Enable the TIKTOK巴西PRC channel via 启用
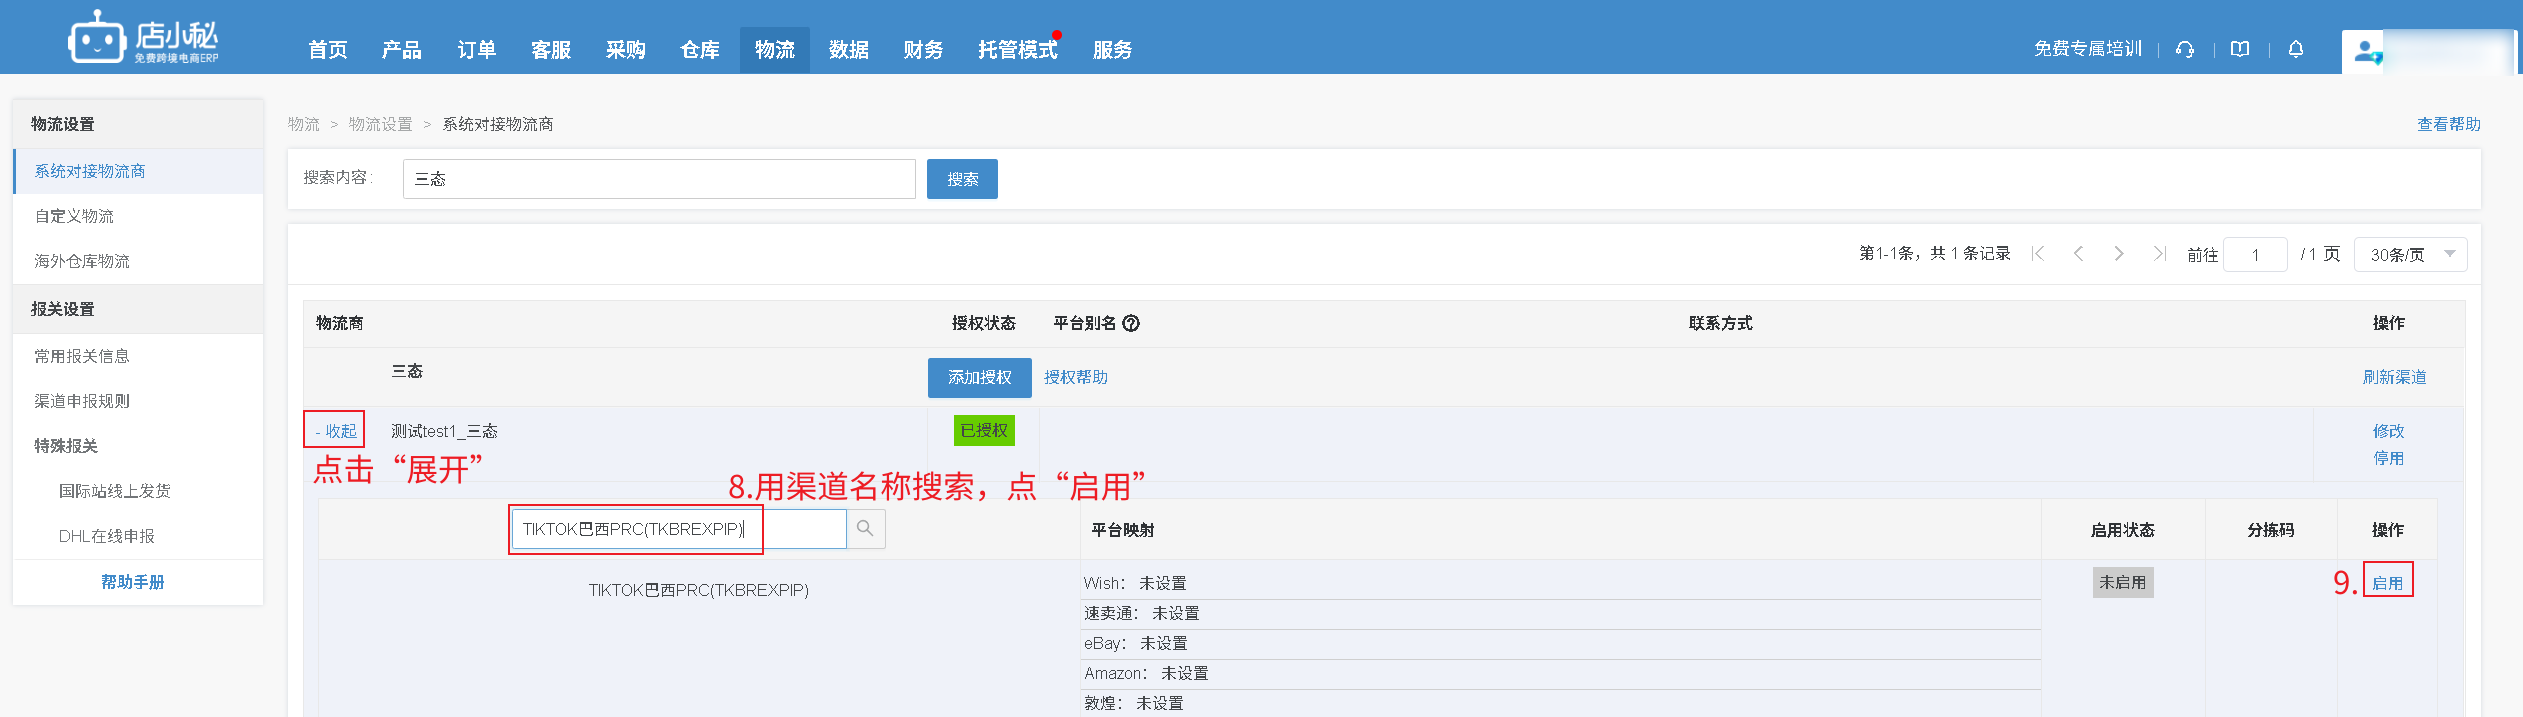Image resolution: width=2523 pixels, height=717 pixels. pyautogui.click(x=2387, y=583)
